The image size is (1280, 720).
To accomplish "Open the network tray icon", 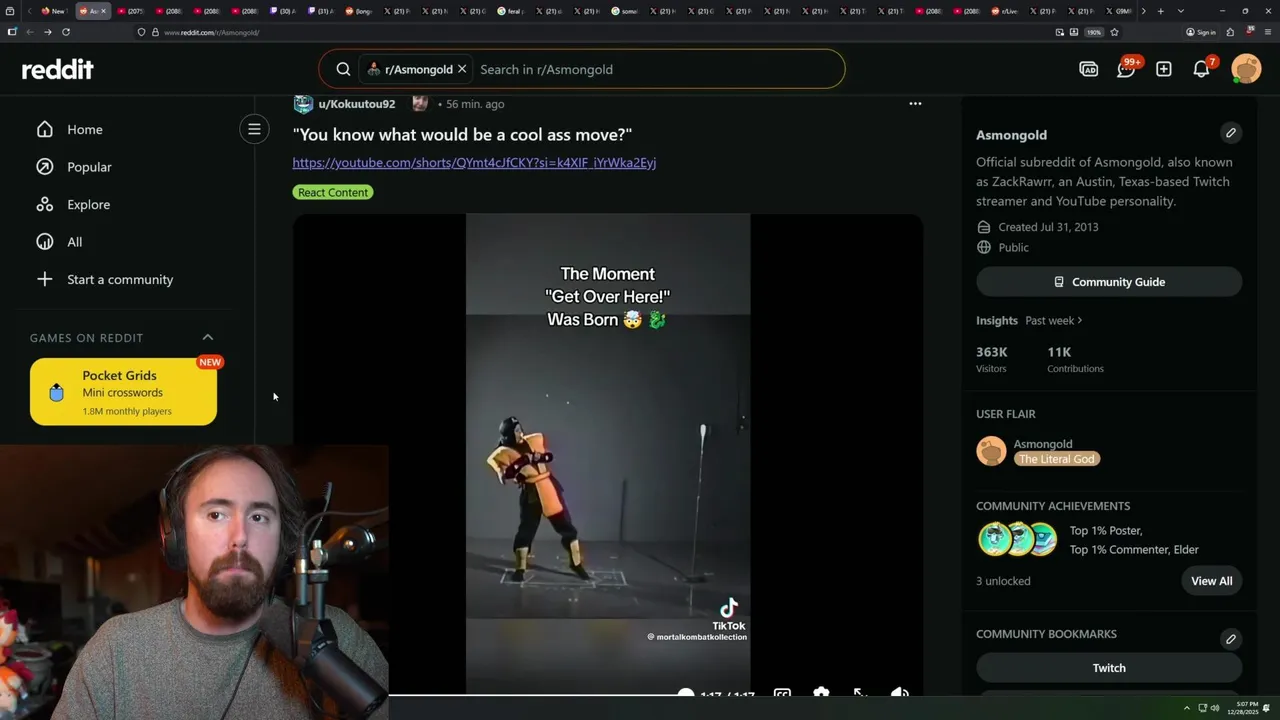I will (1202, 708).
